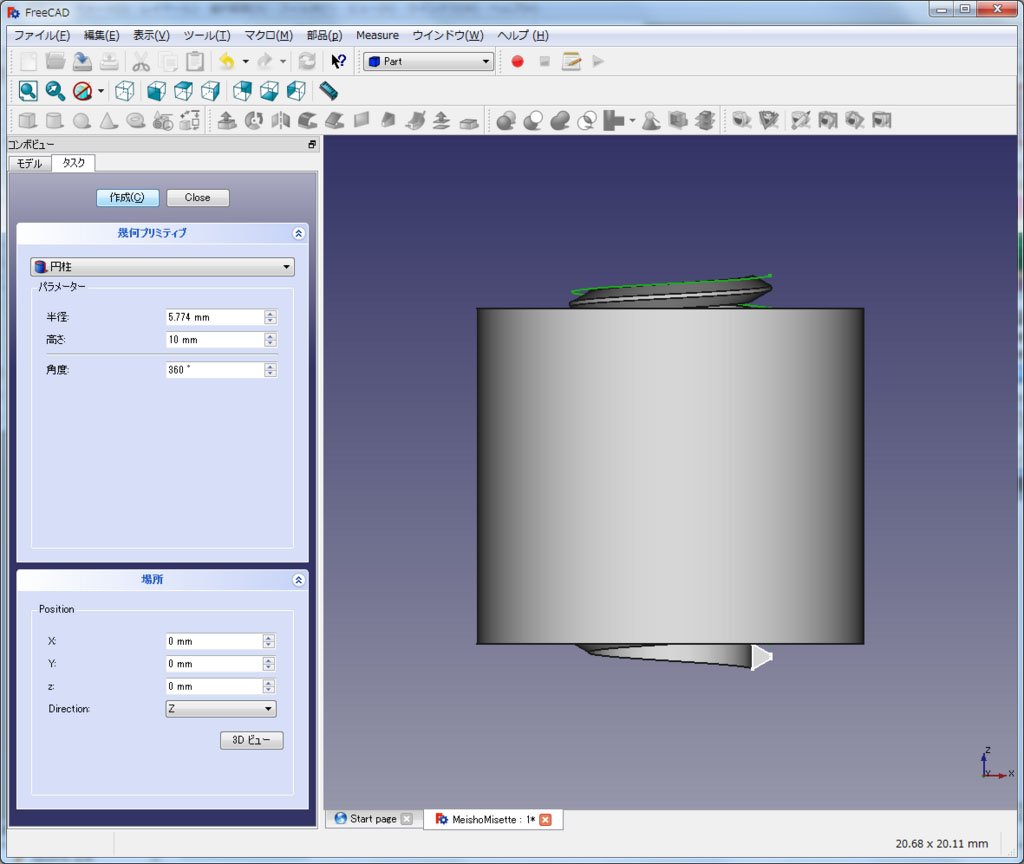Click the Cone primitive icon
This screenshot has width=1024, height=864.
(x=108, y=120)
